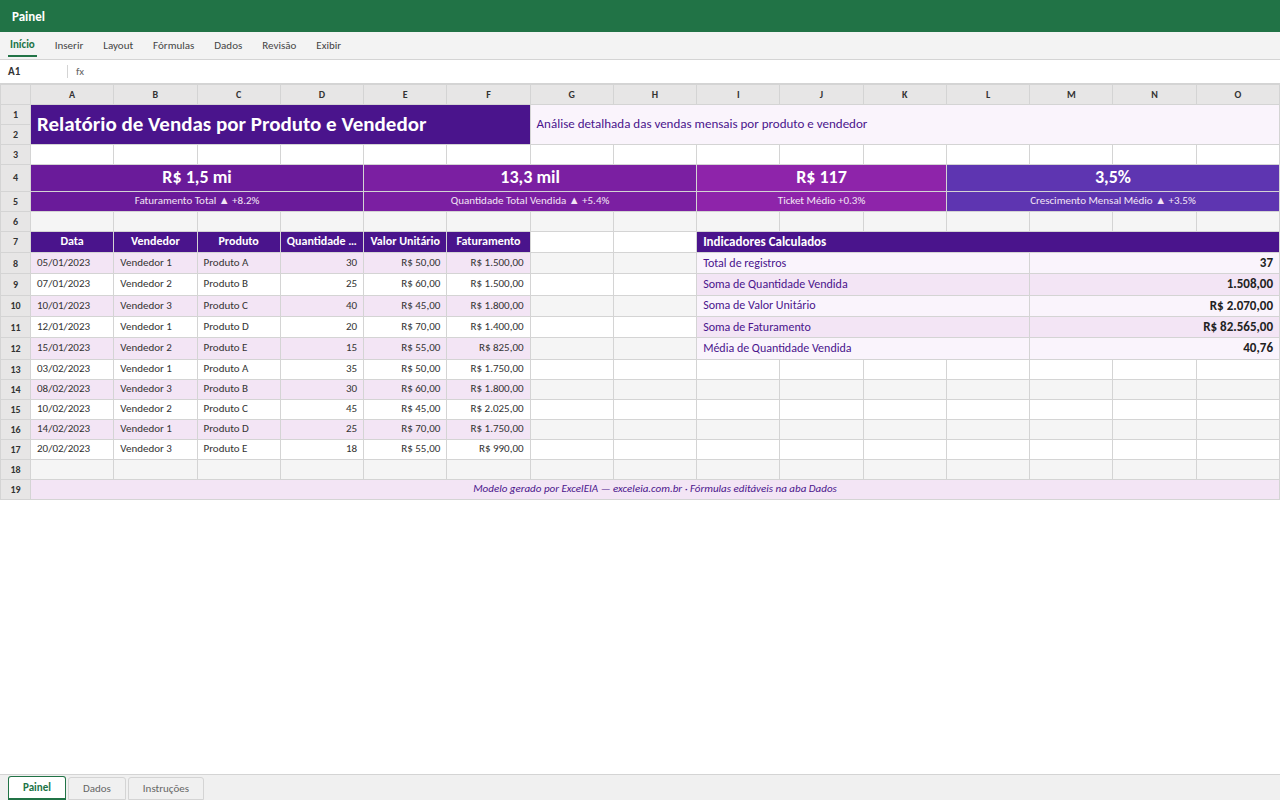Select the Dados ribbon tab
Viewport: 1280px width, 800px height.
click(228, 45)
